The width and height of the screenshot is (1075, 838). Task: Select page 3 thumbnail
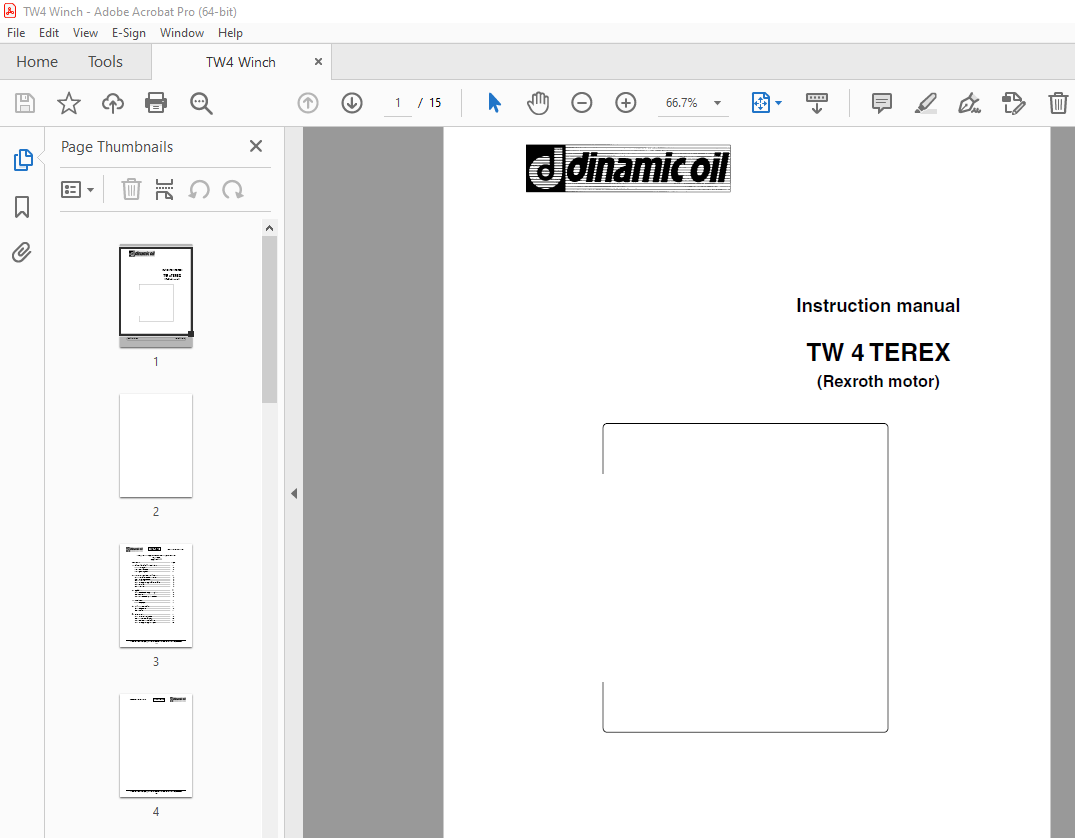click(x=156, y=596)
